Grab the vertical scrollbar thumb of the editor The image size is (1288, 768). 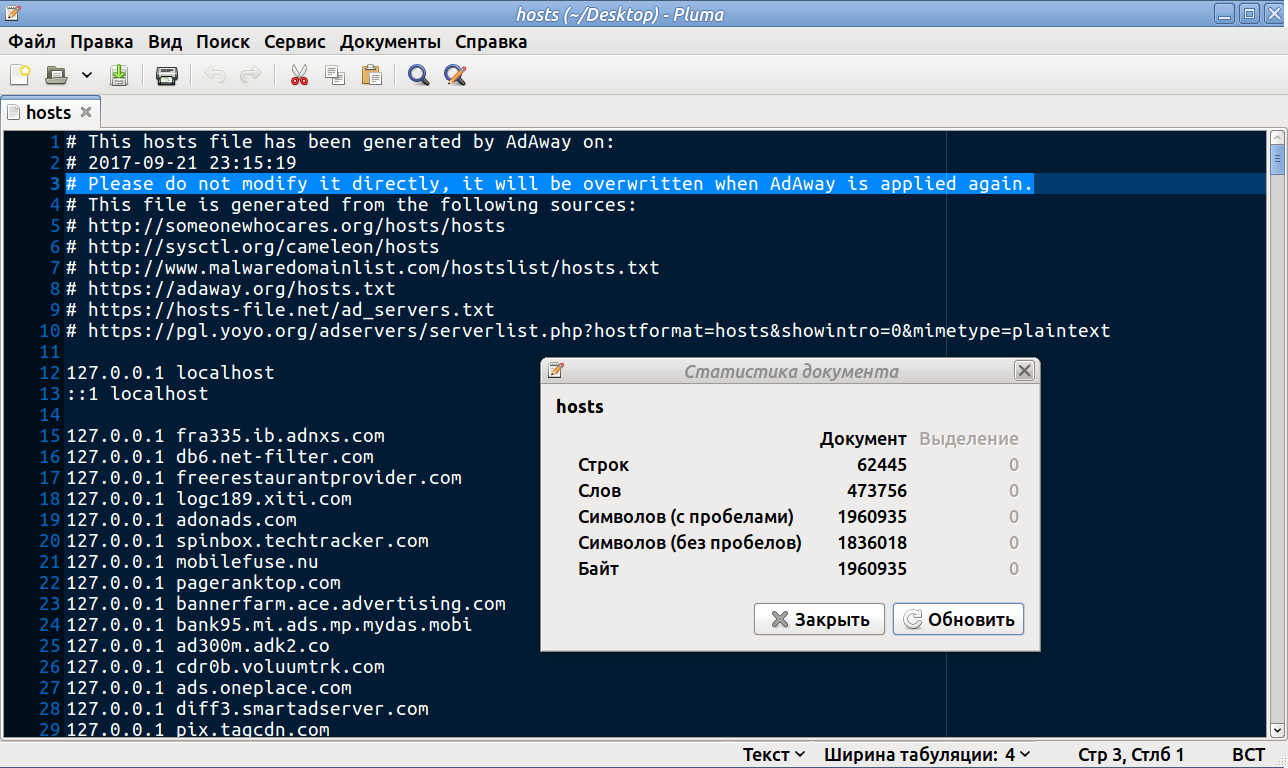1277,160
